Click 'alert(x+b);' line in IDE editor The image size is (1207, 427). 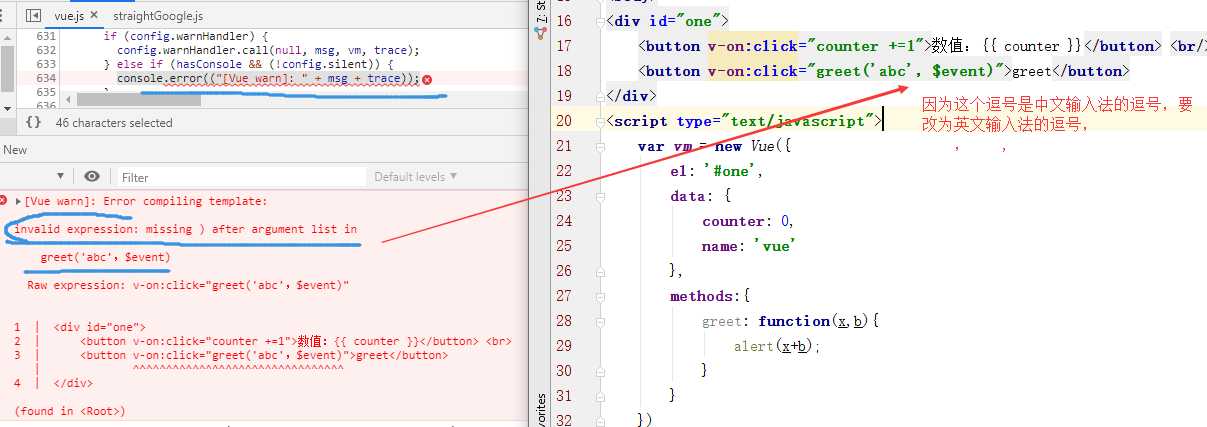pos(777,346)
